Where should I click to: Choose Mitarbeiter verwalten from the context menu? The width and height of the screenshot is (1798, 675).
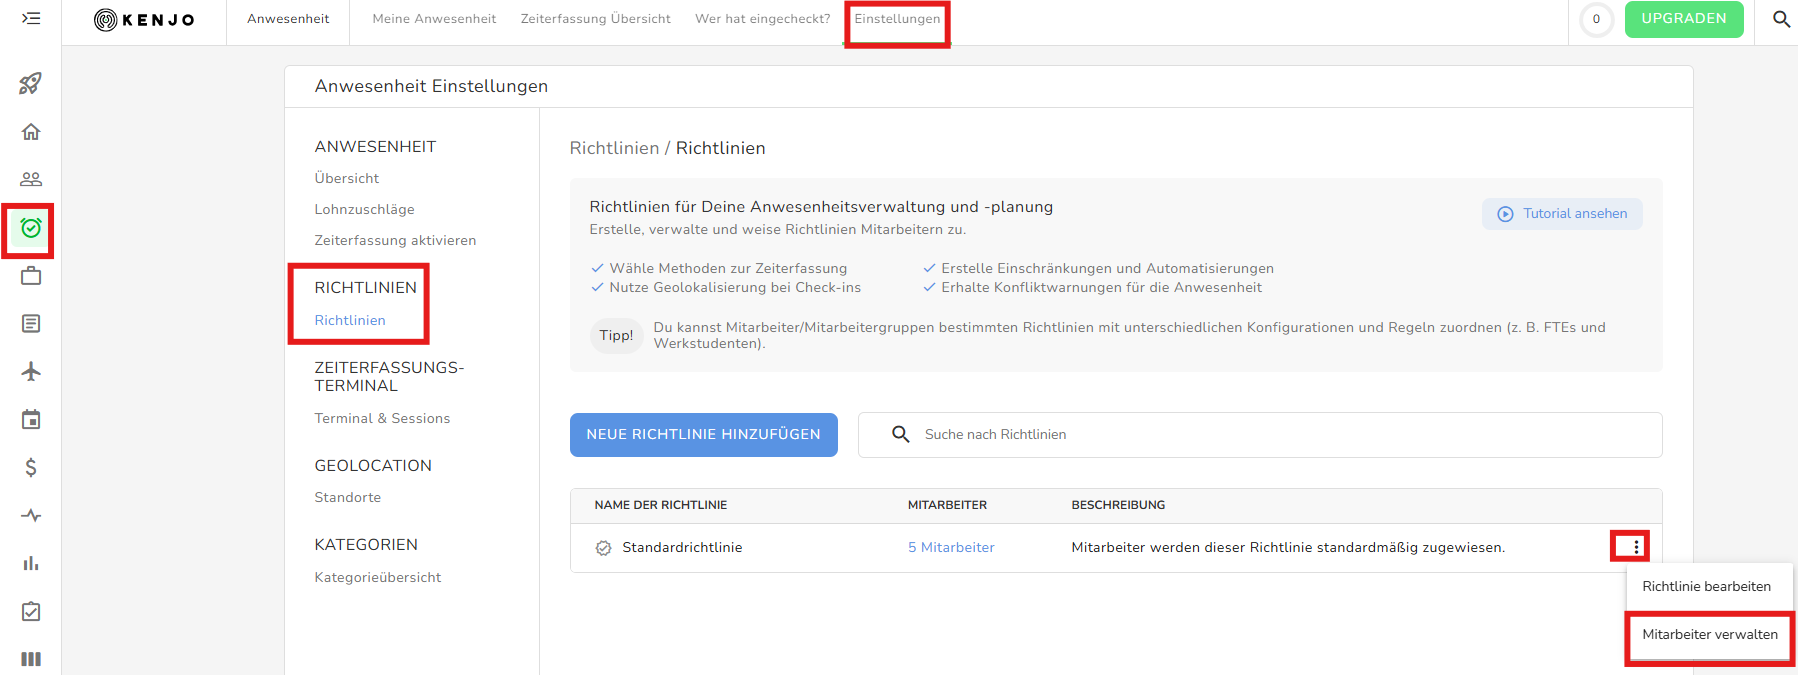tap(1709, 635)
